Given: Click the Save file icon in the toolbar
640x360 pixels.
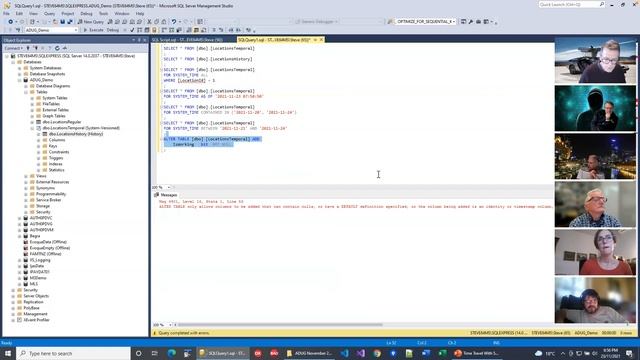Looking at the screenshot, I should [x=62, y=22].
